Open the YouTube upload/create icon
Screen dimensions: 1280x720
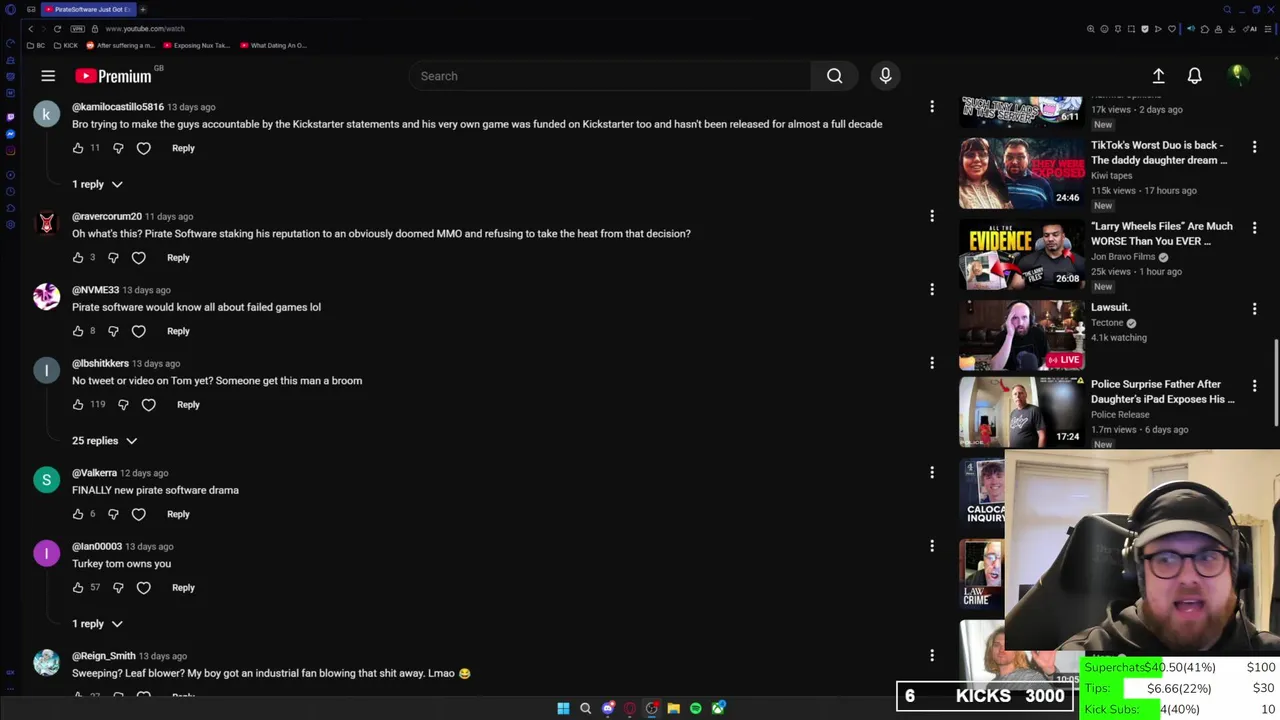click(x=1158, y=76)
